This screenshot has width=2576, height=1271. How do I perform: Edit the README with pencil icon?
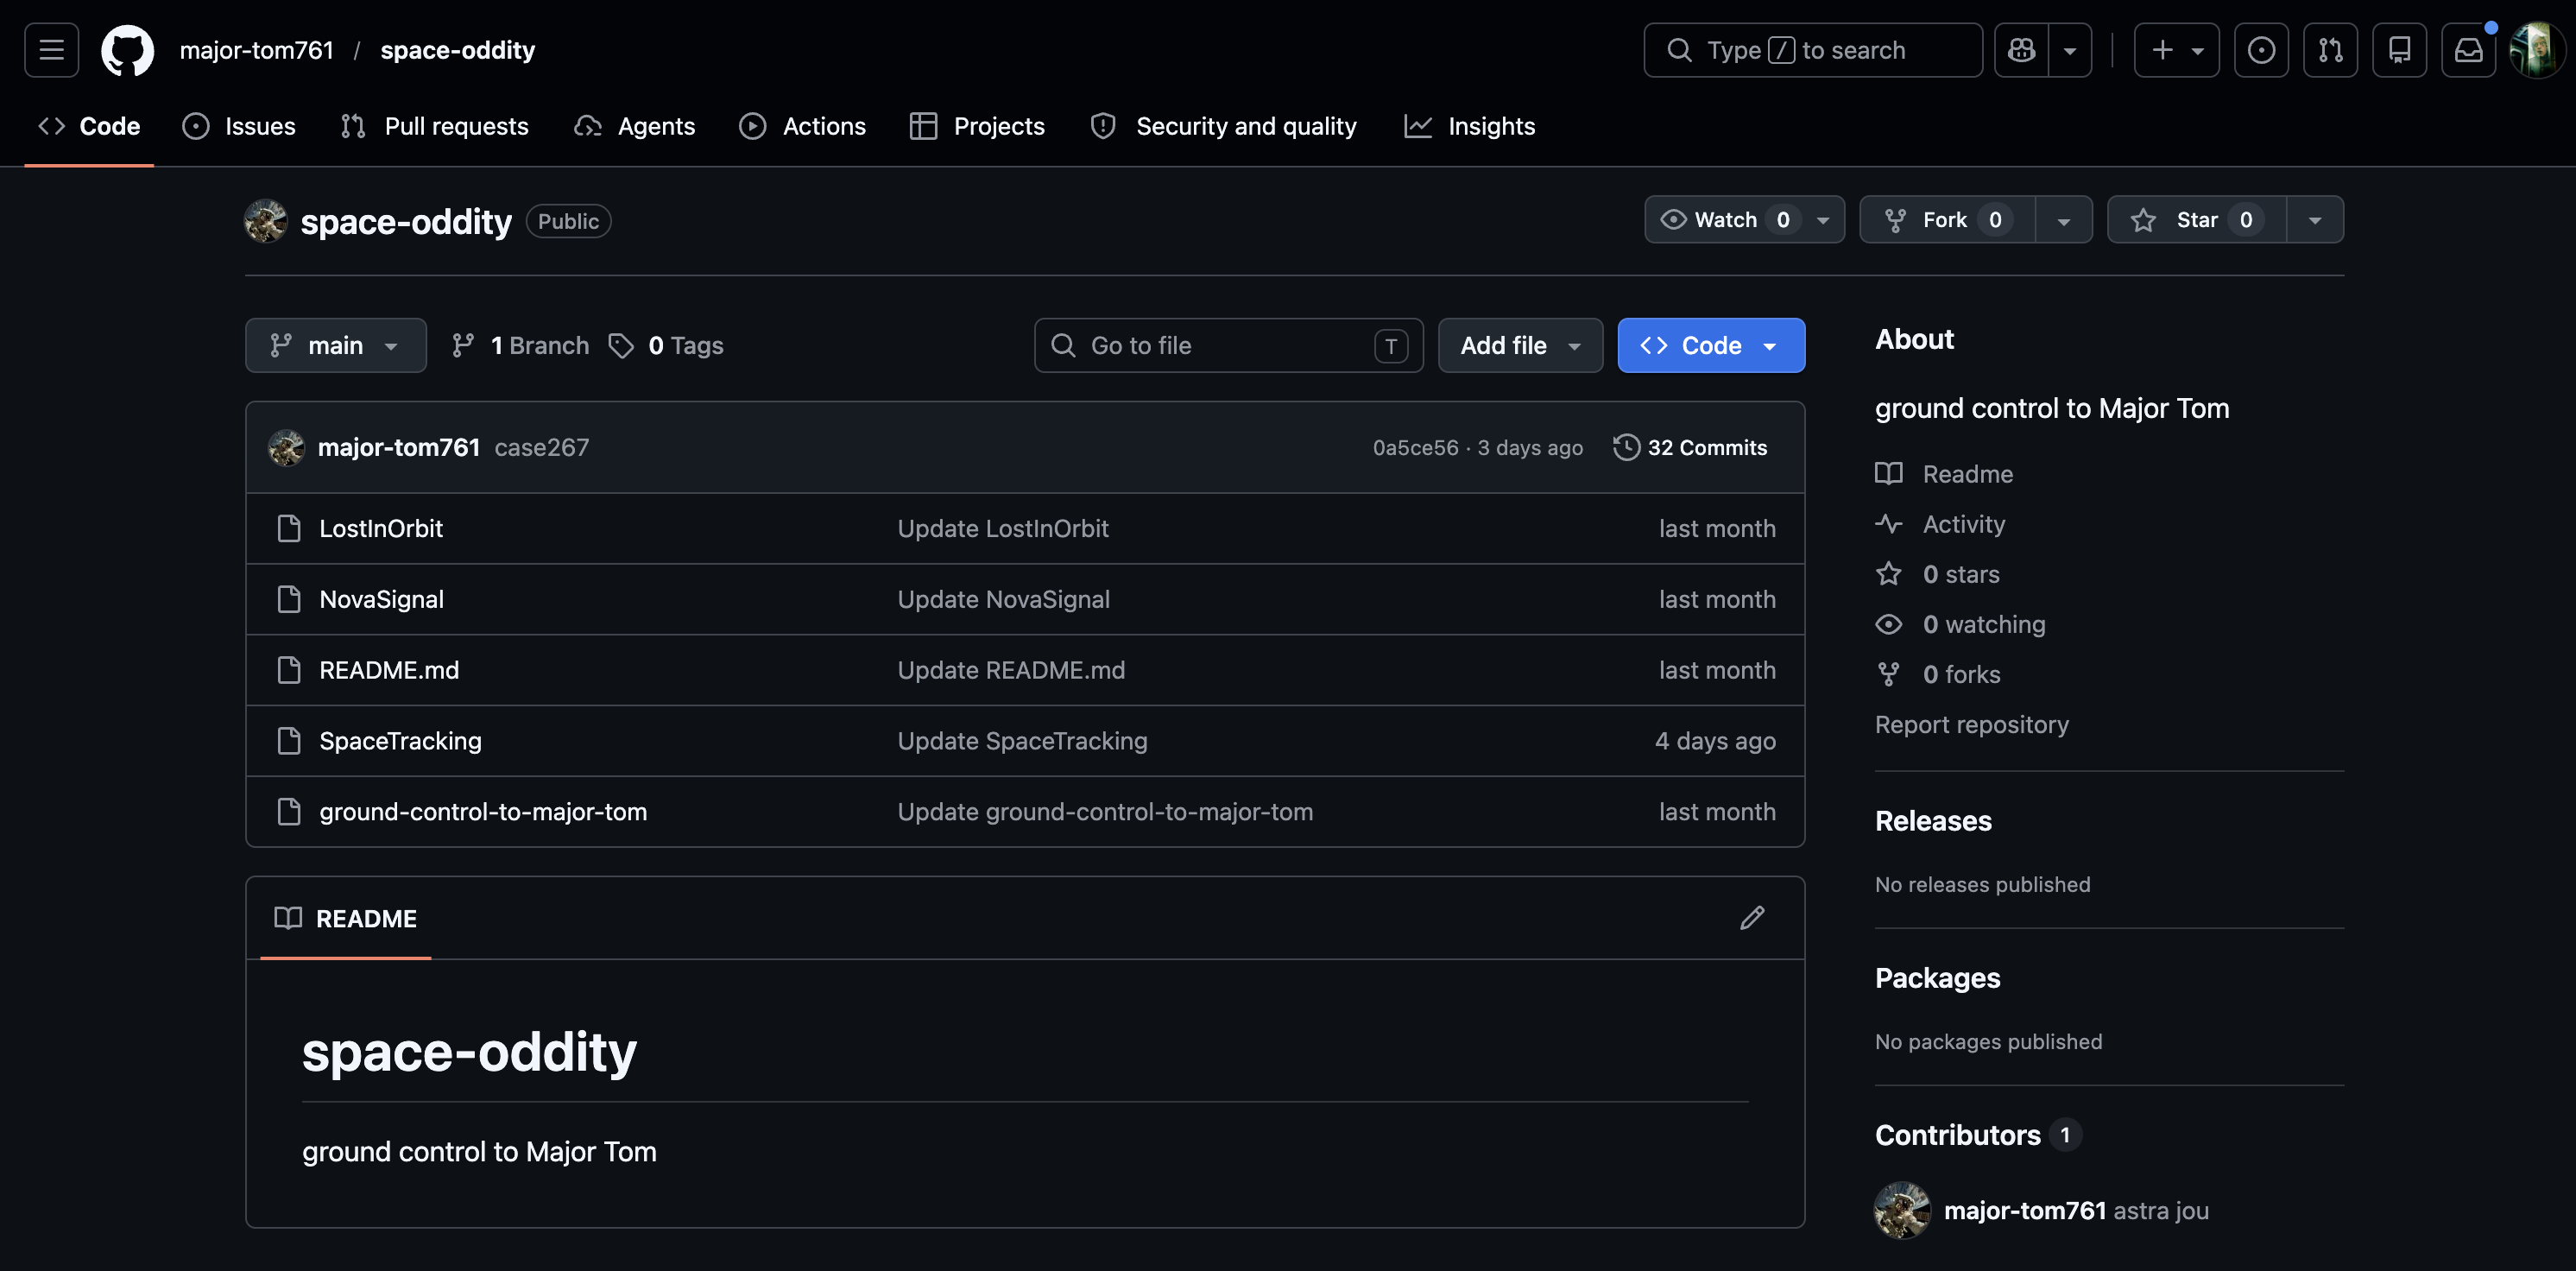click(1752, 918)
